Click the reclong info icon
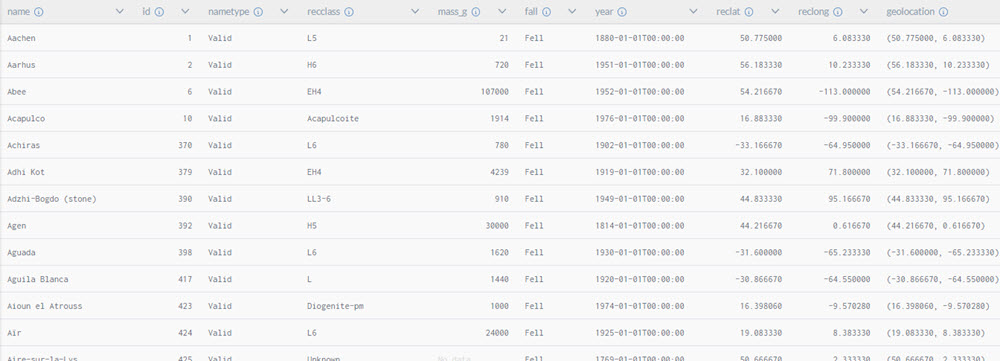This screenshot has height=361, width=1000. pos(838,12)
